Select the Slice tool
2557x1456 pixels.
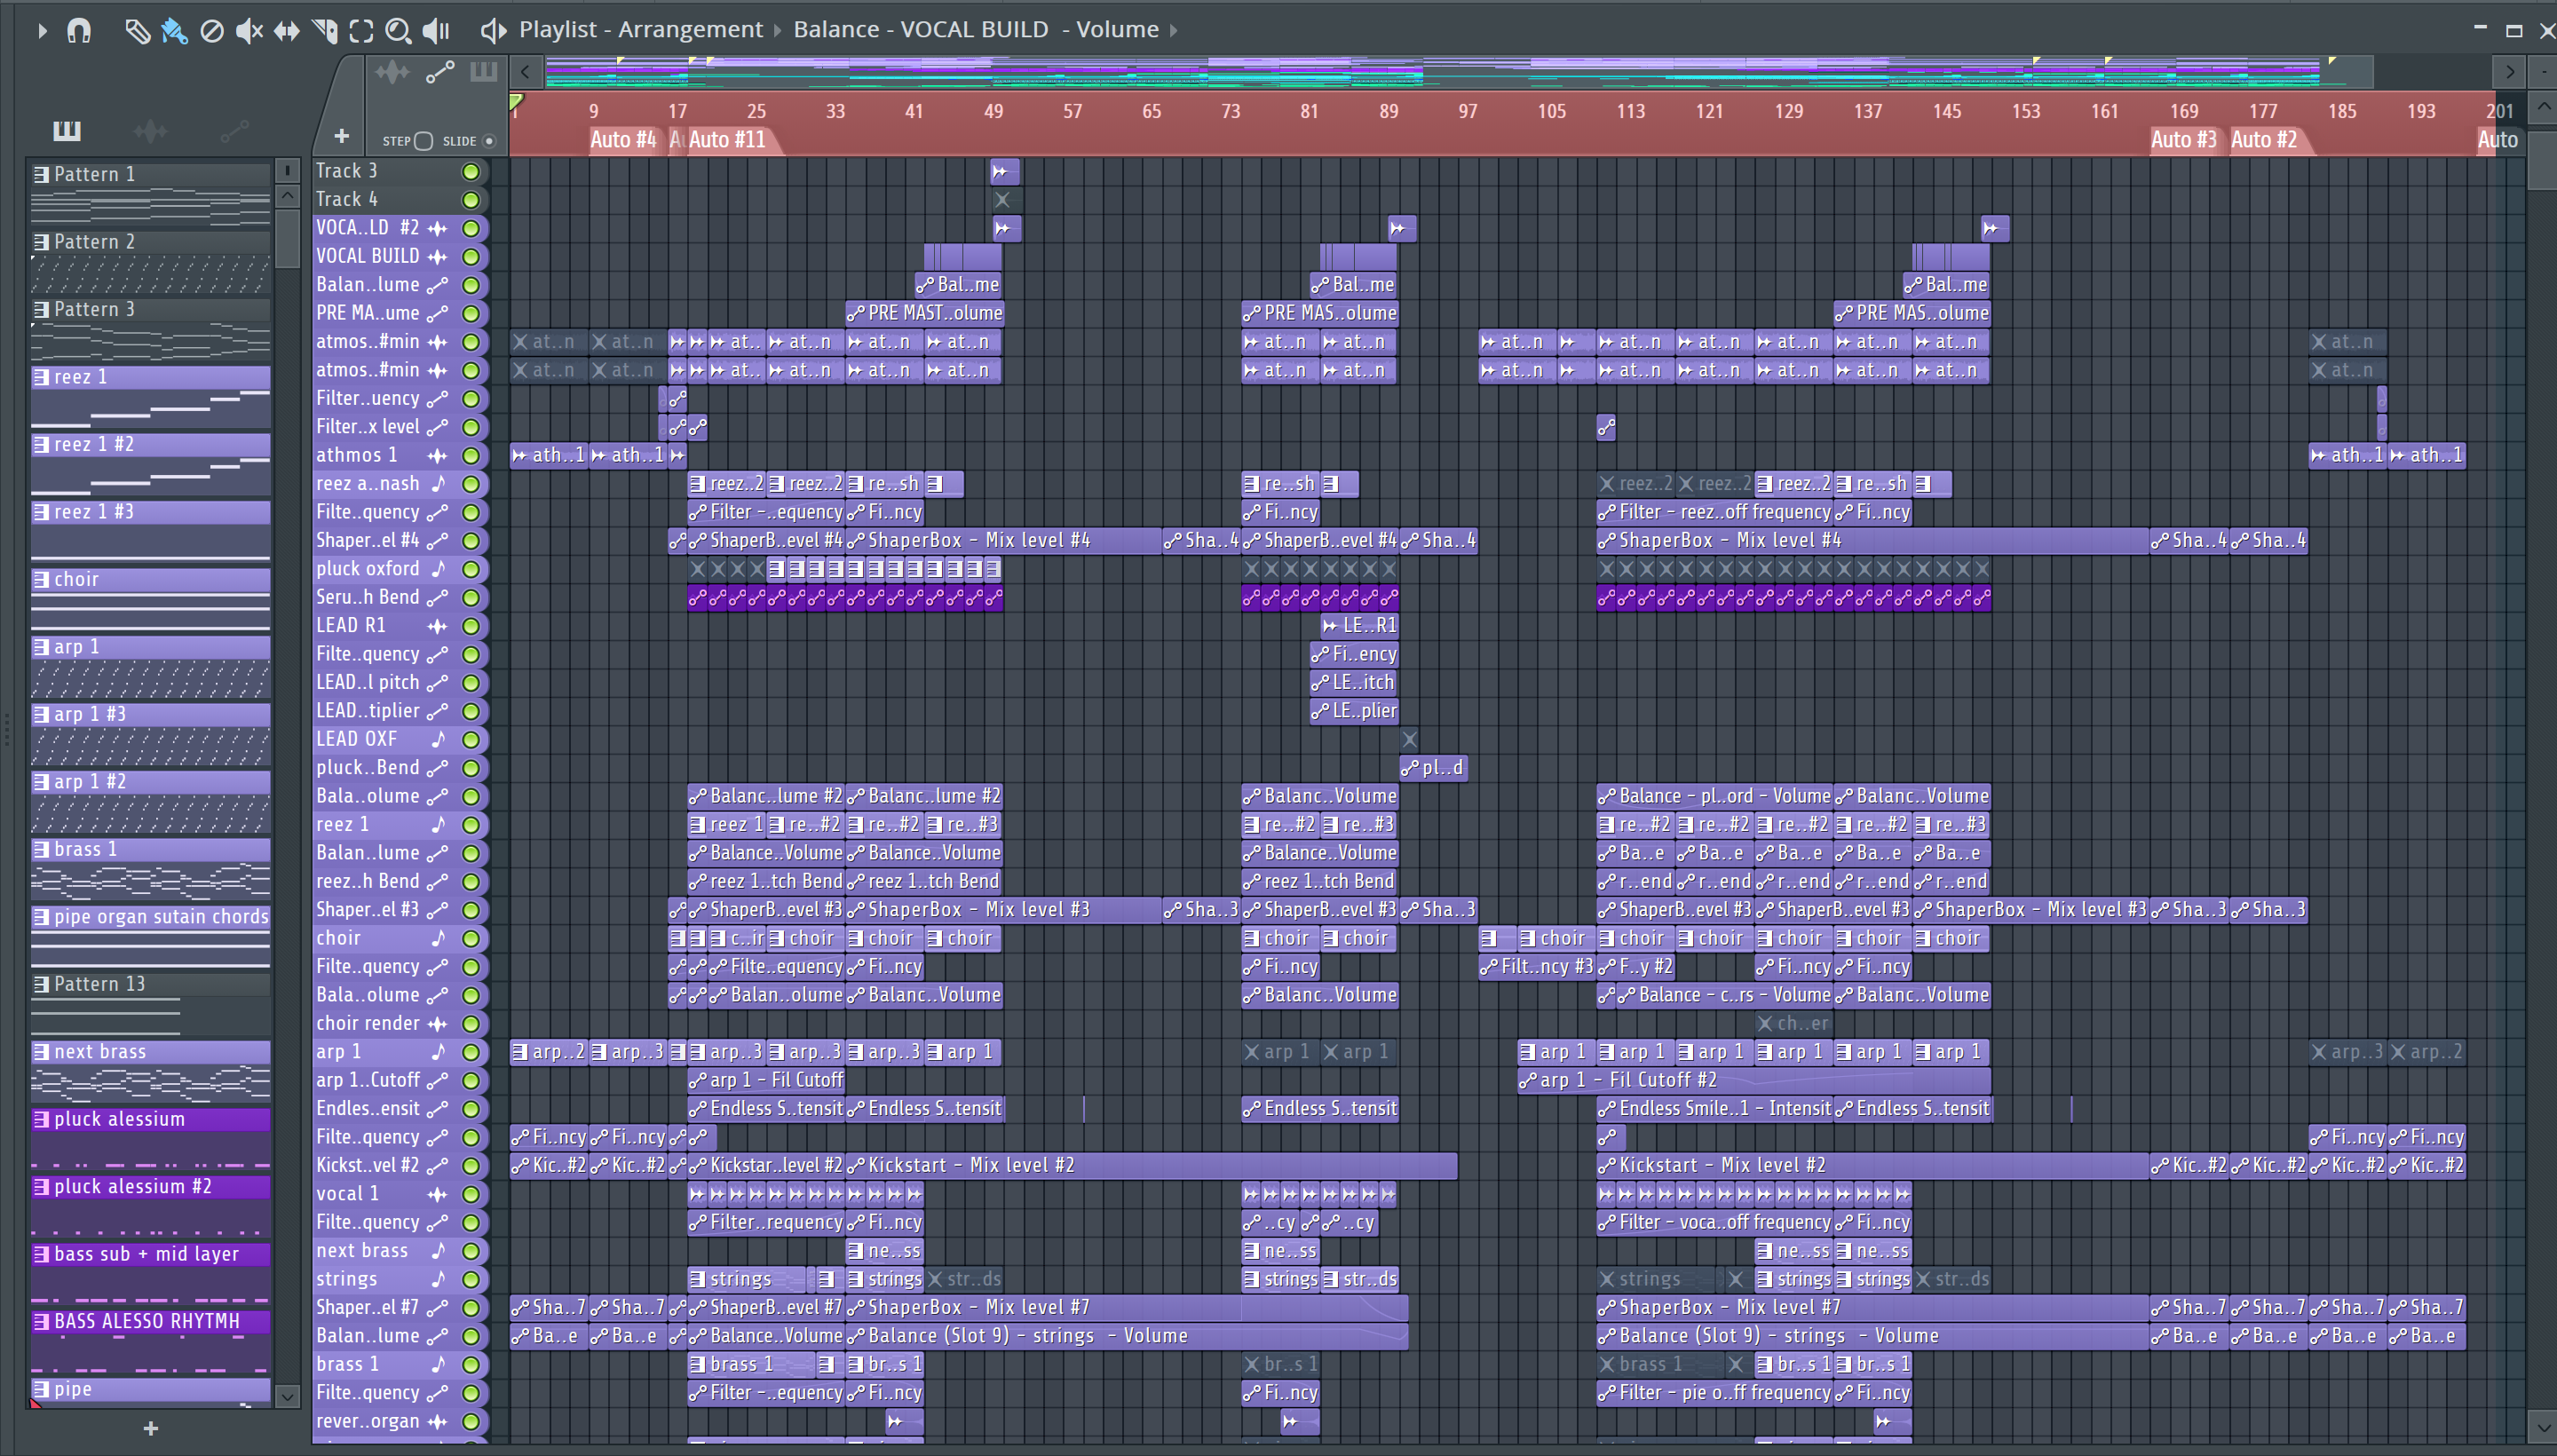point(324,31)
